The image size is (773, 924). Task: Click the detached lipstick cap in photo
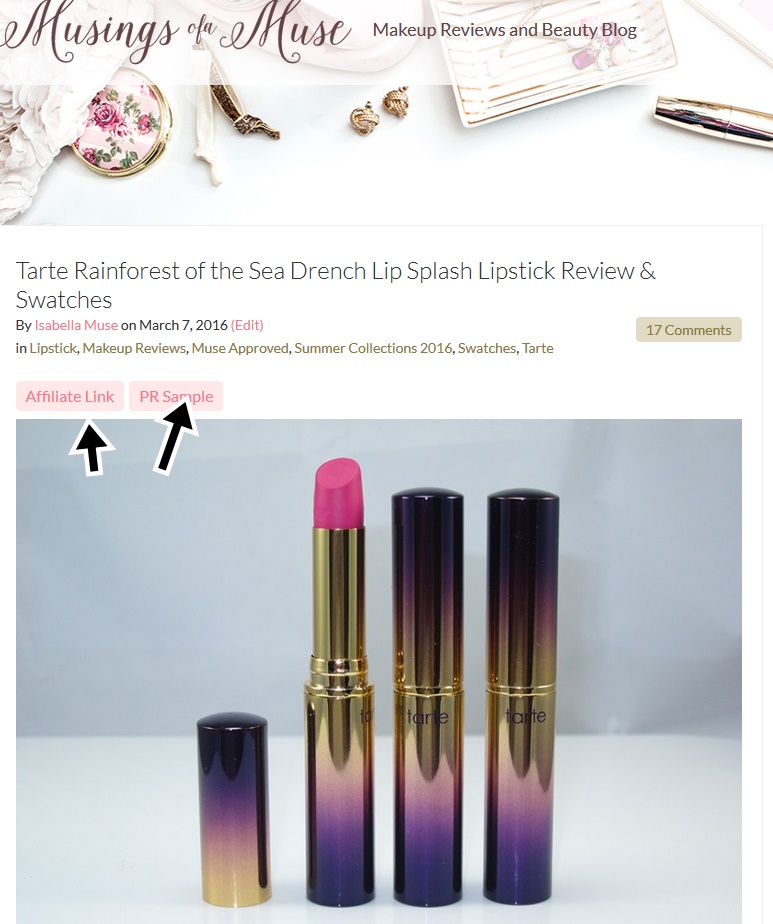[x=232, y=808]
